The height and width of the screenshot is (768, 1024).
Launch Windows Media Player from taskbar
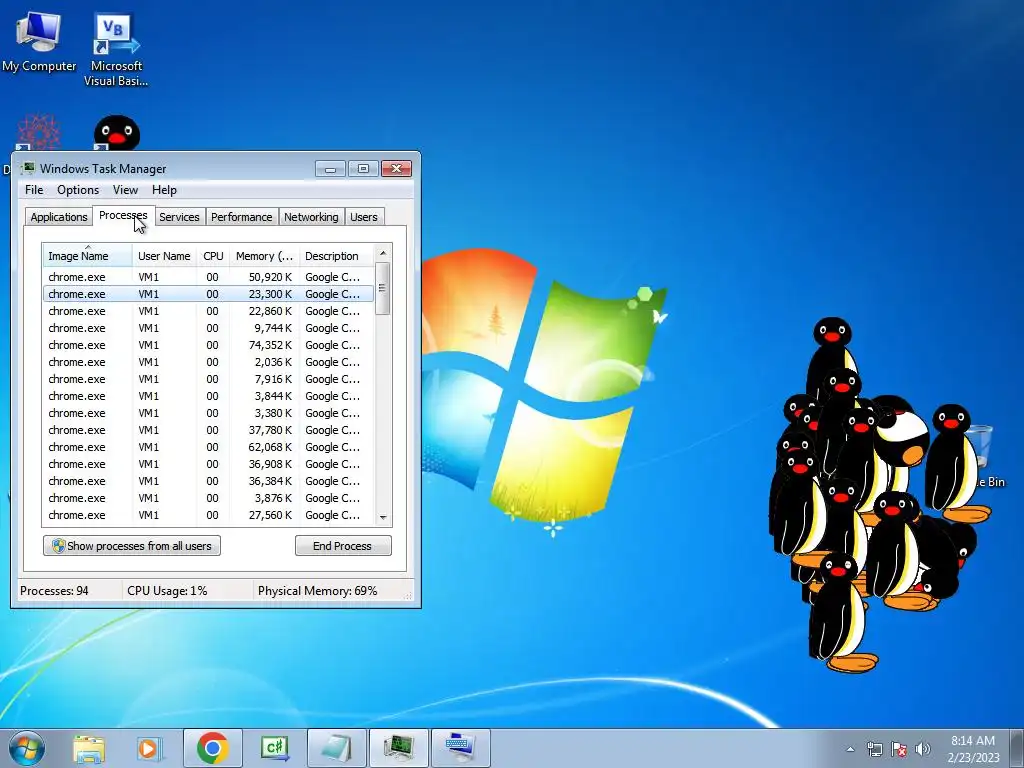[x=149, y=748]
